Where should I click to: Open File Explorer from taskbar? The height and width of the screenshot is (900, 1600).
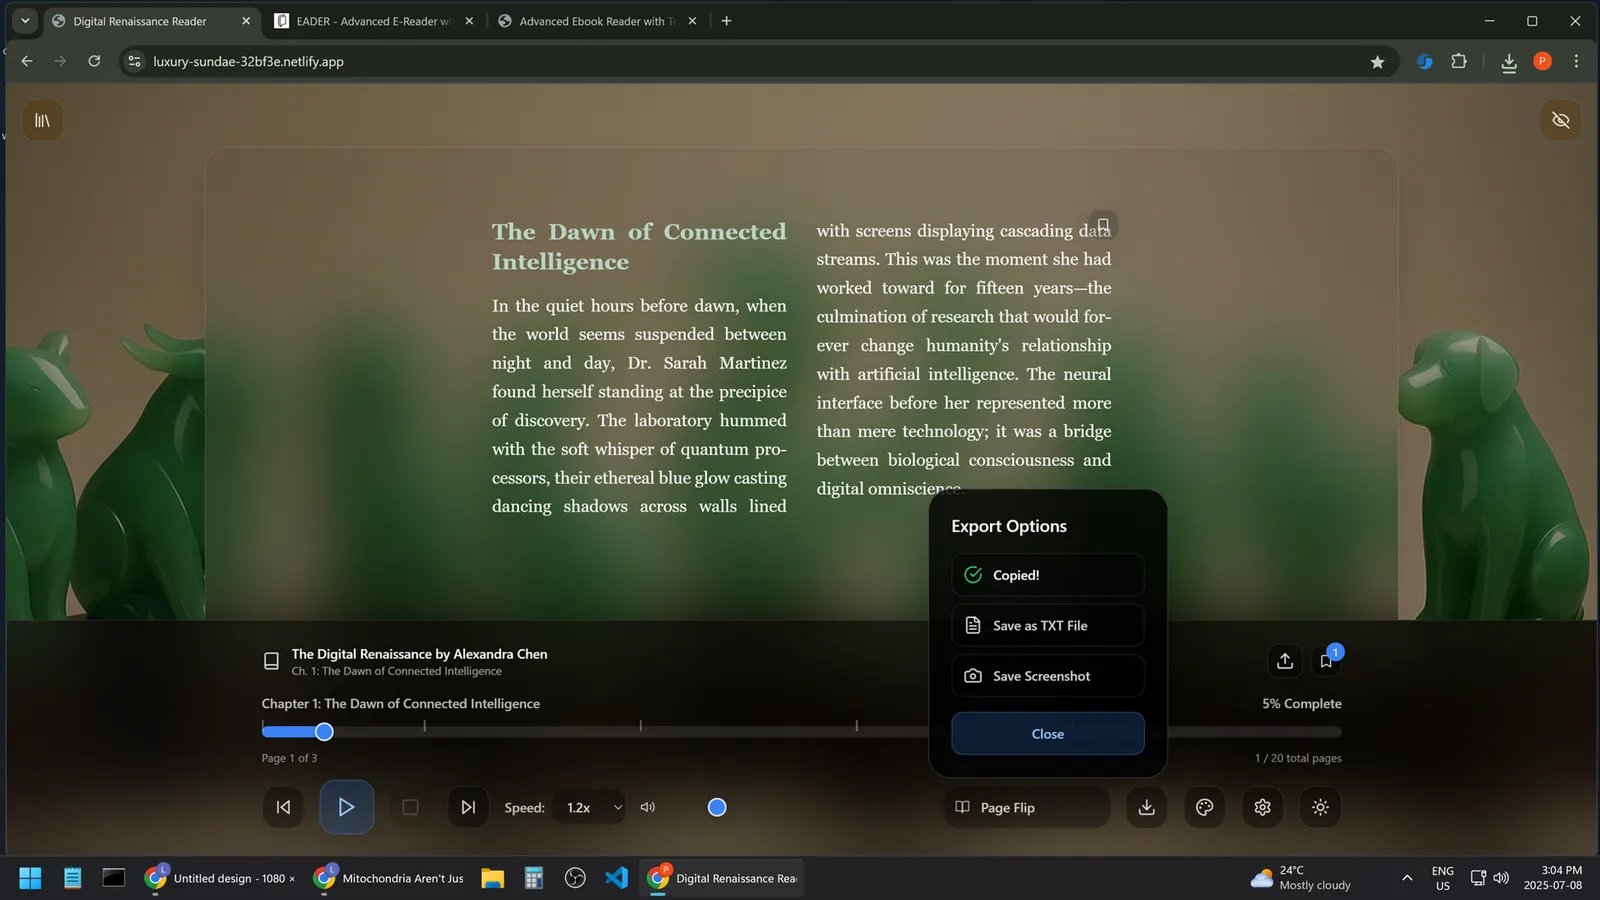(x=492, y=878)
